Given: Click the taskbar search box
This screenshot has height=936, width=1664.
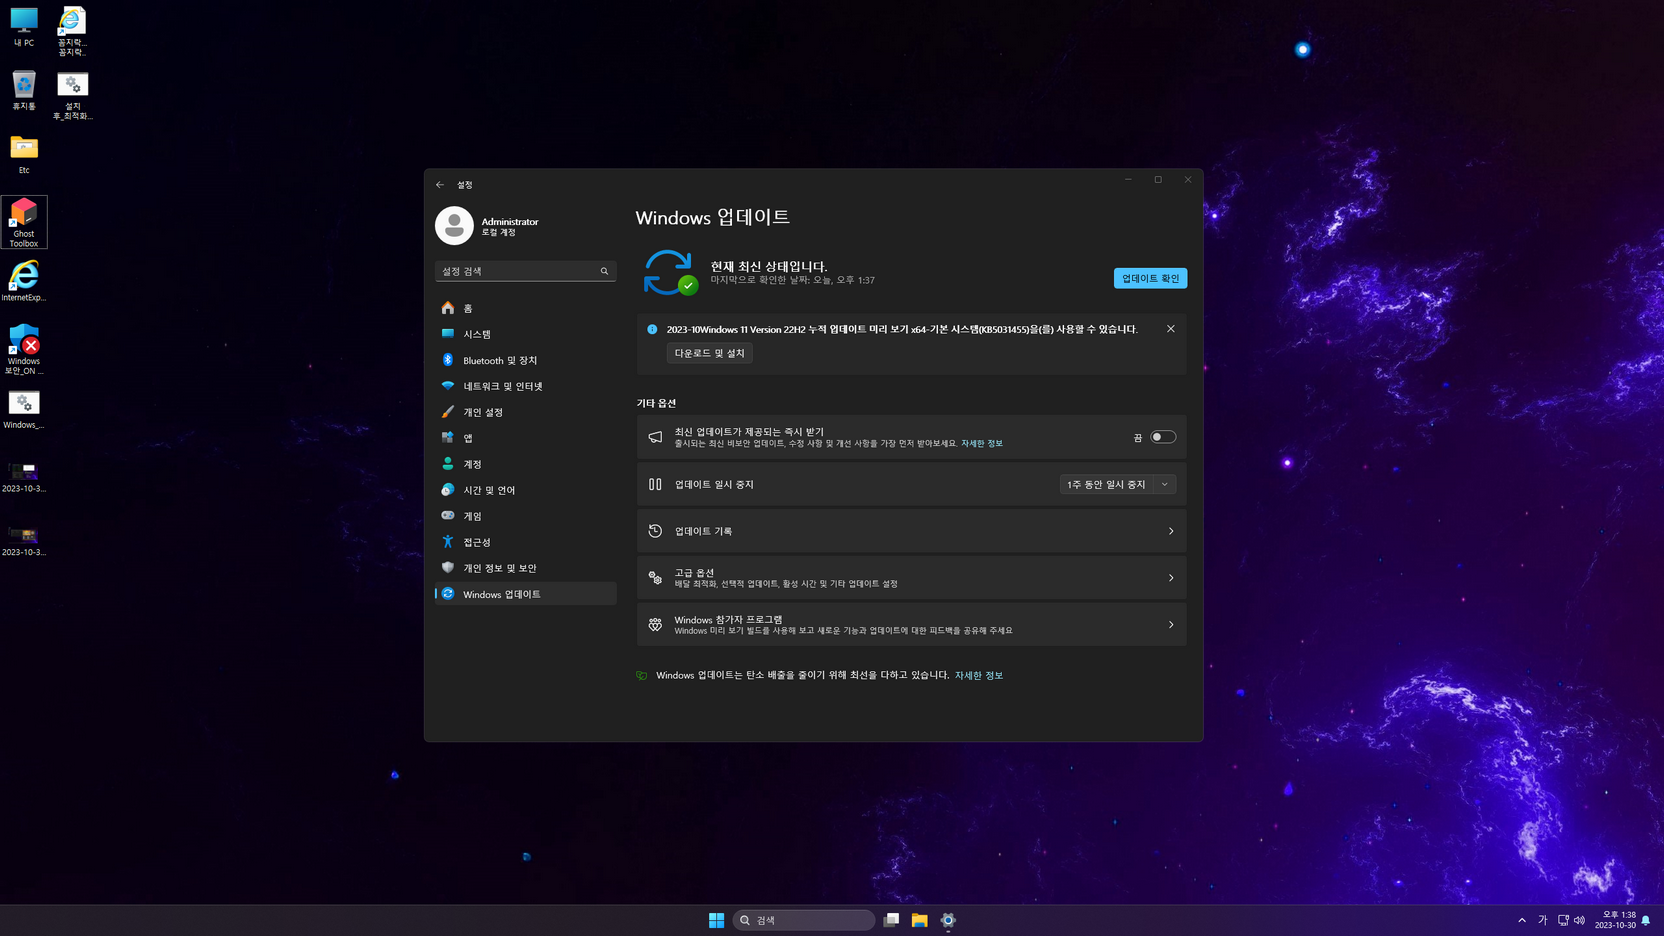Looking at the screenshot, I should tap(804, 920).
